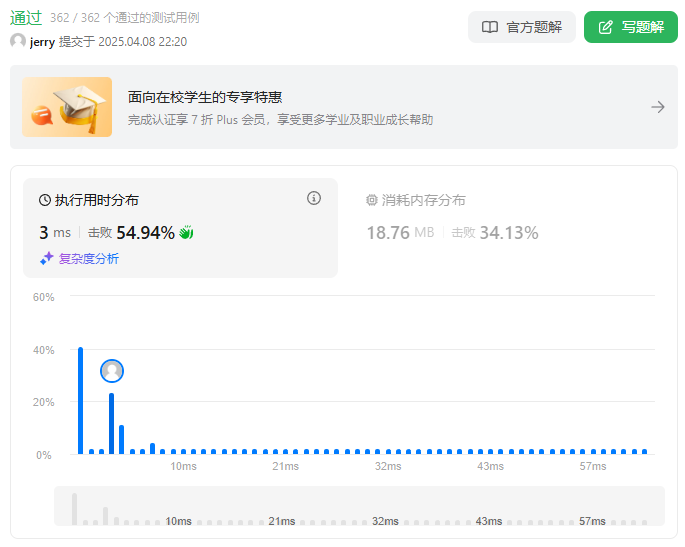The width and height of the screenshot is (685, 547).
Task: Click the 21ms axis label under chart
Action: [x=285, y=466]
